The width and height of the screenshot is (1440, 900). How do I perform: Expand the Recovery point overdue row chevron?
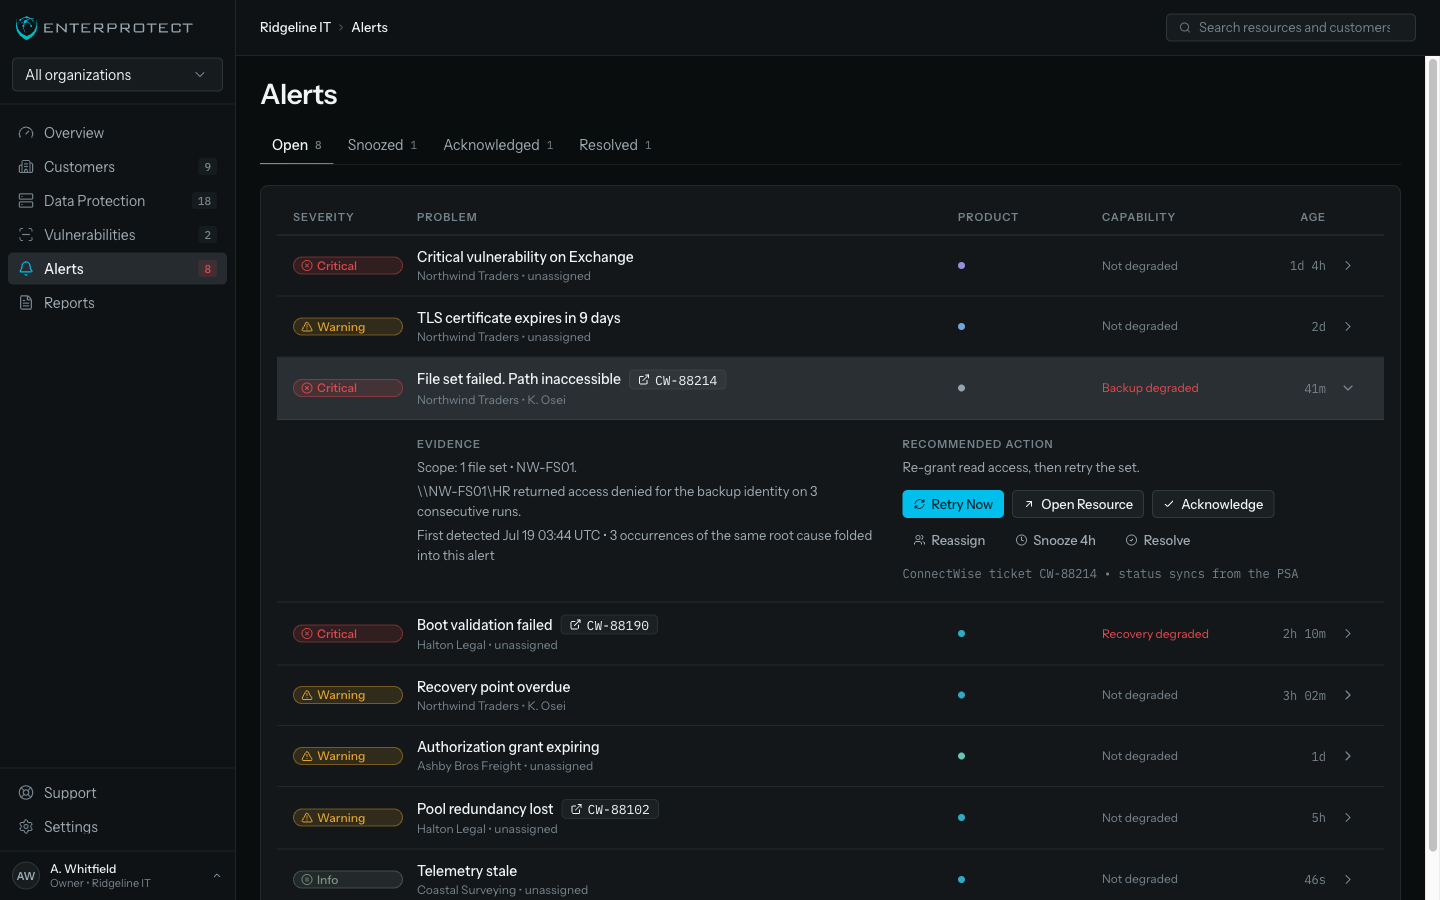pos(1348,695)
